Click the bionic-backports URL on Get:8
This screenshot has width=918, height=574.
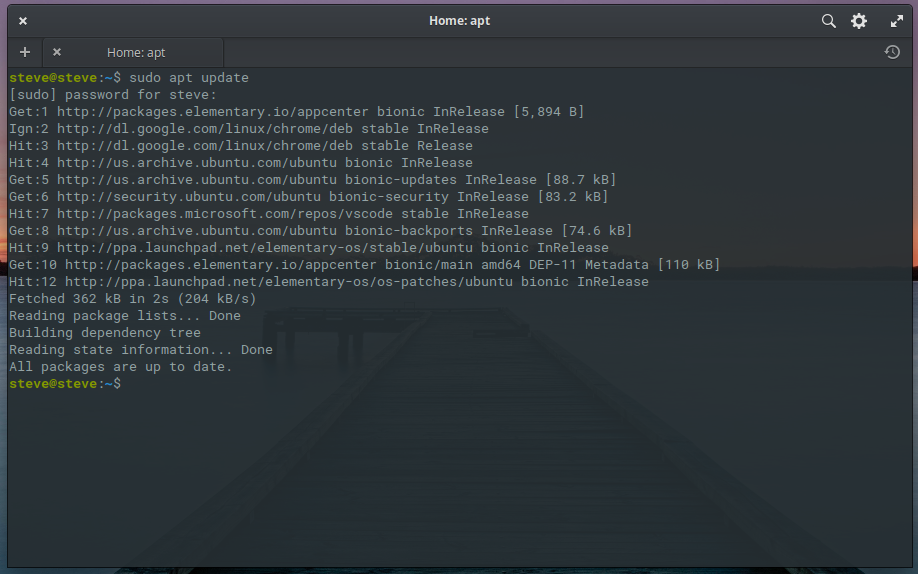pos(197,230)
